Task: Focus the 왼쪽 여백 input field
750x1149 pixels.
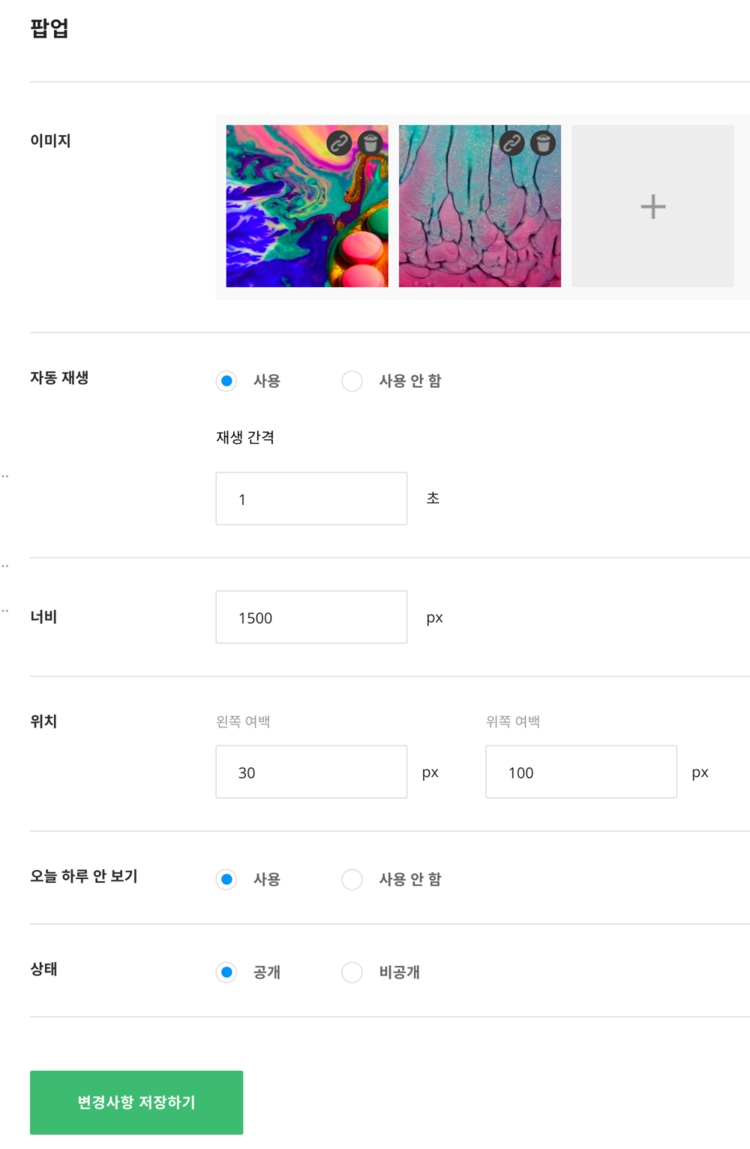Action: click(x=311, y=772)
